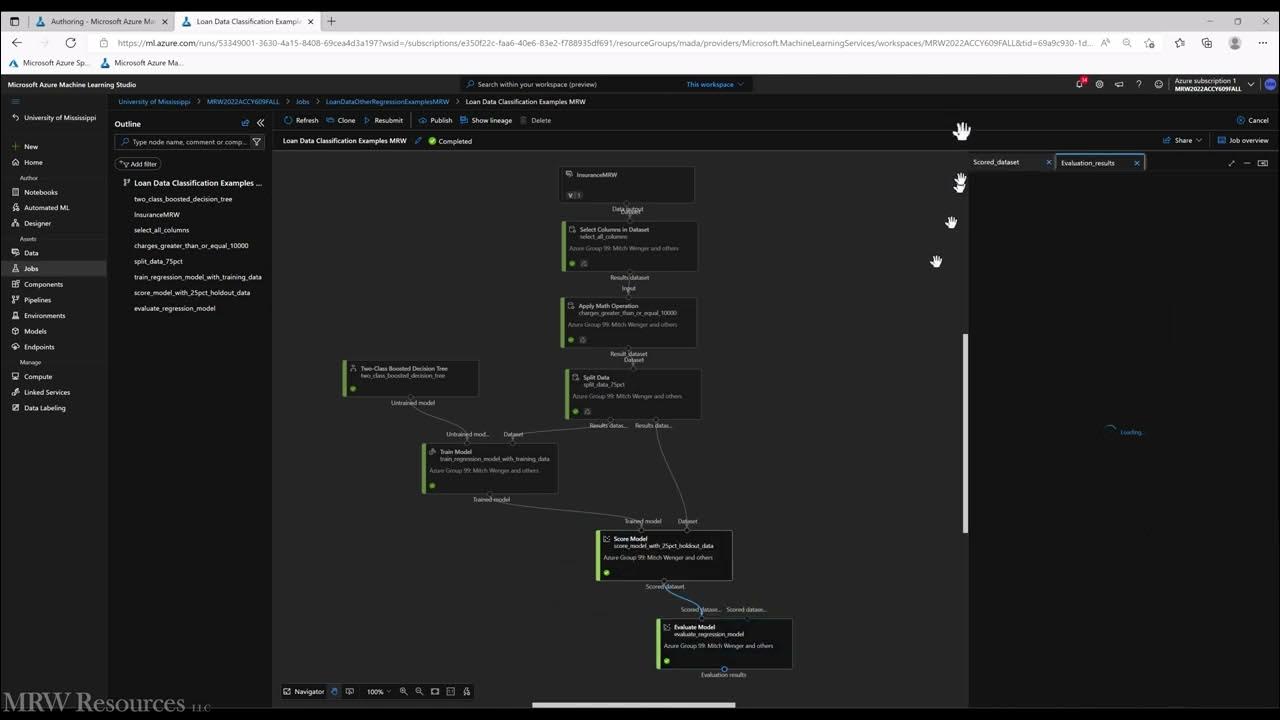Click the filter funnel icon in Outline search

256,142
